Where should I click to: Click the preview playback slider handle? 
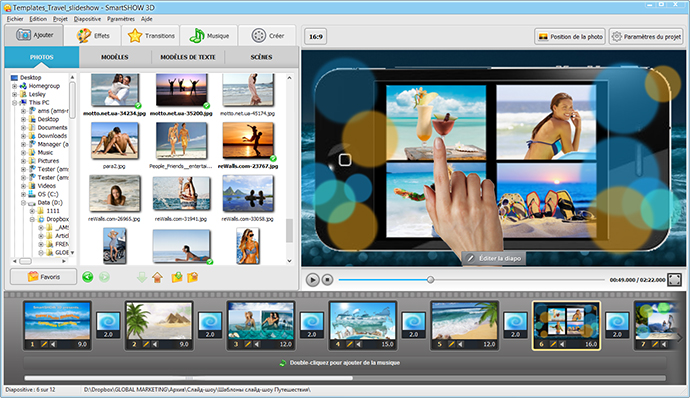coord(431,280)
